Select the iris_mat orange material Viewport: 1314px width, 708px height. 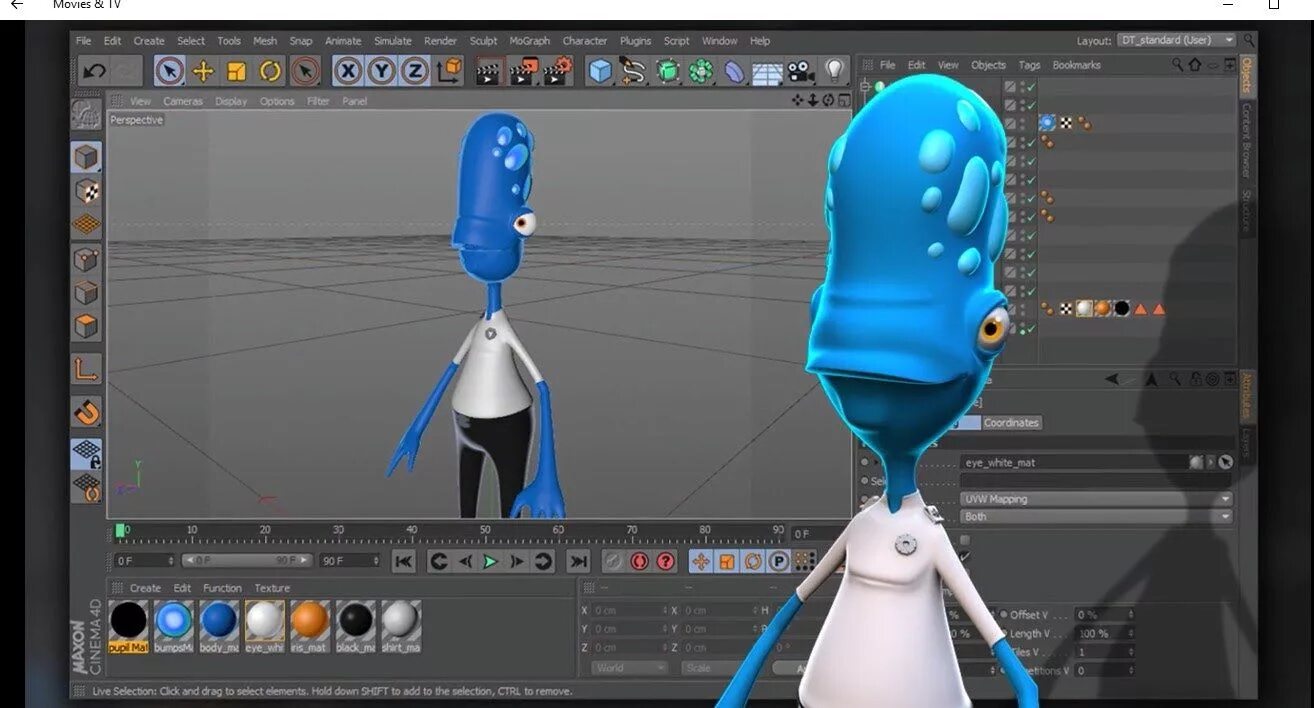310,627
